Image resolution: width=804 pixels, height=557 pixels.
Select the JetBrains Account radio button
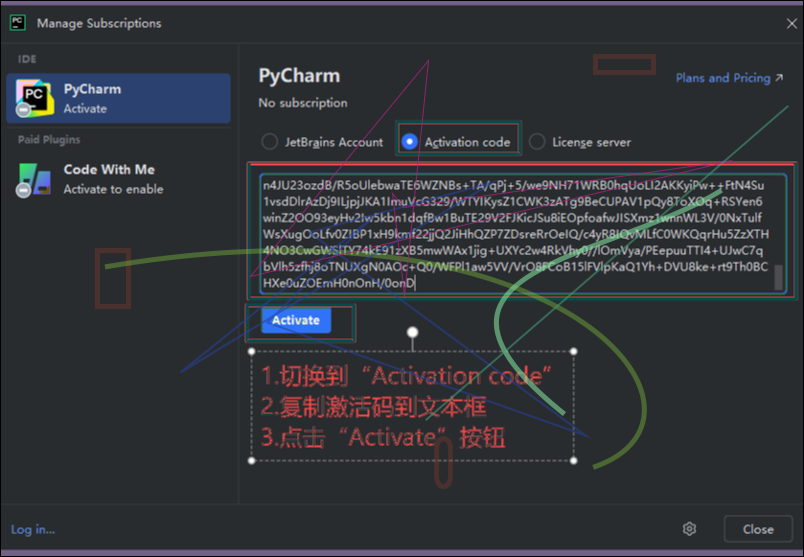tap(270, 142)
